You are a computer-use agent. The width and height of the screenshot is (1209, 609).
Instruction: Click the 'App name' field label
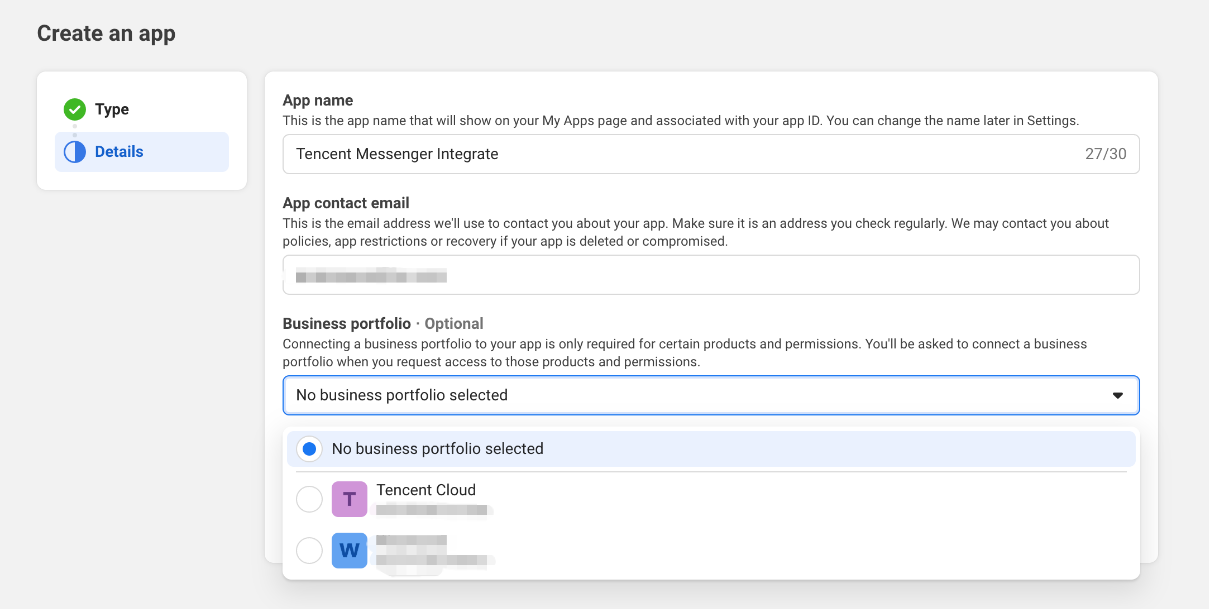[318, 100]
